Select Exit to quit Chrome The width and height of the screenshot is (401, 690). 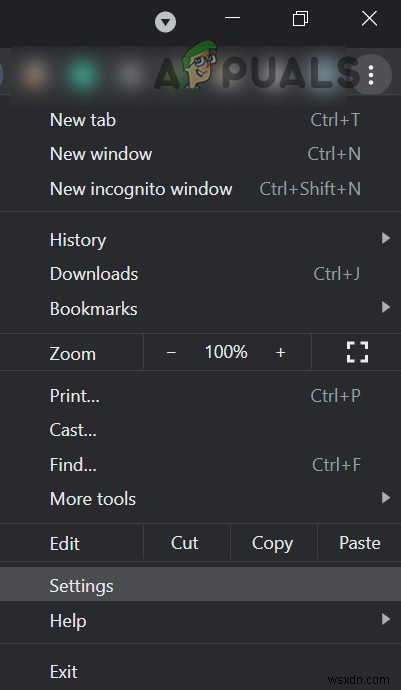pos(200,672)
